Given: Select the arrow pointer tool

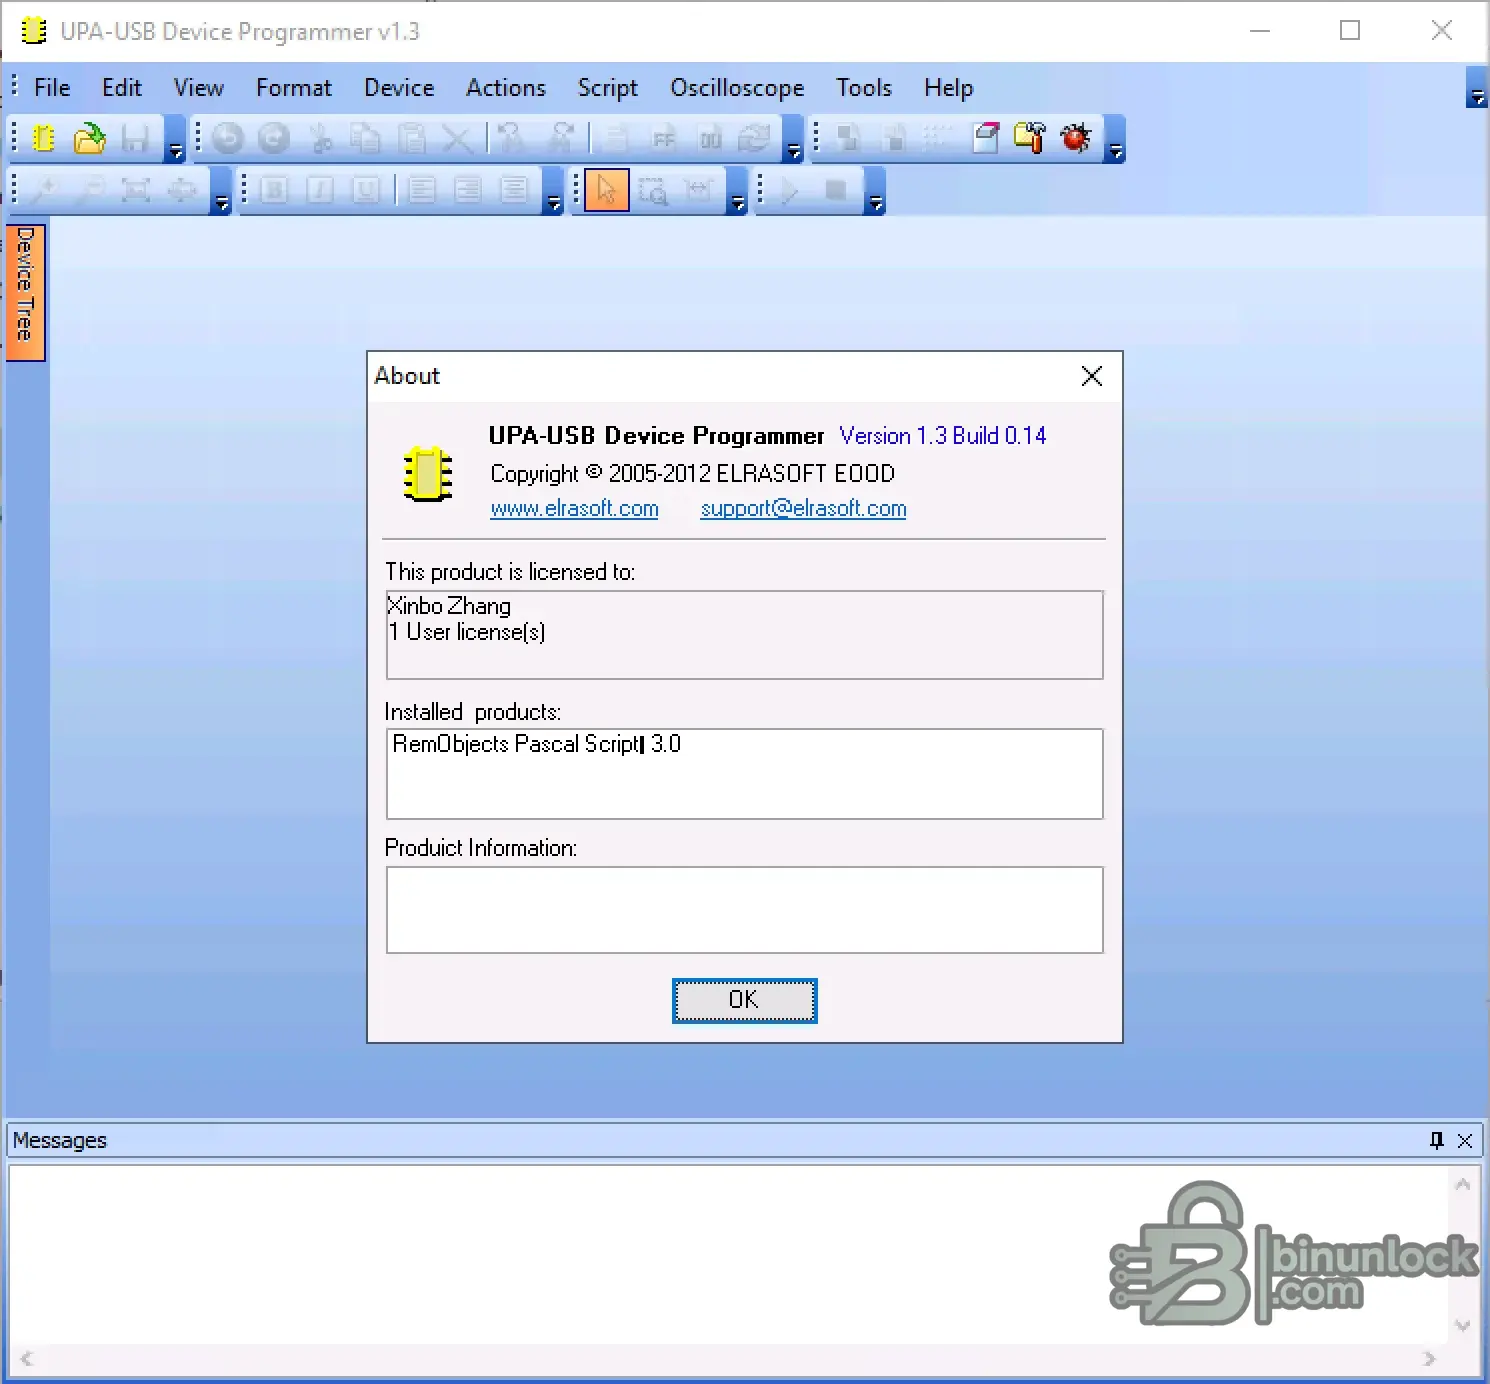Looking at the screenshot, I should coord(606,190).
